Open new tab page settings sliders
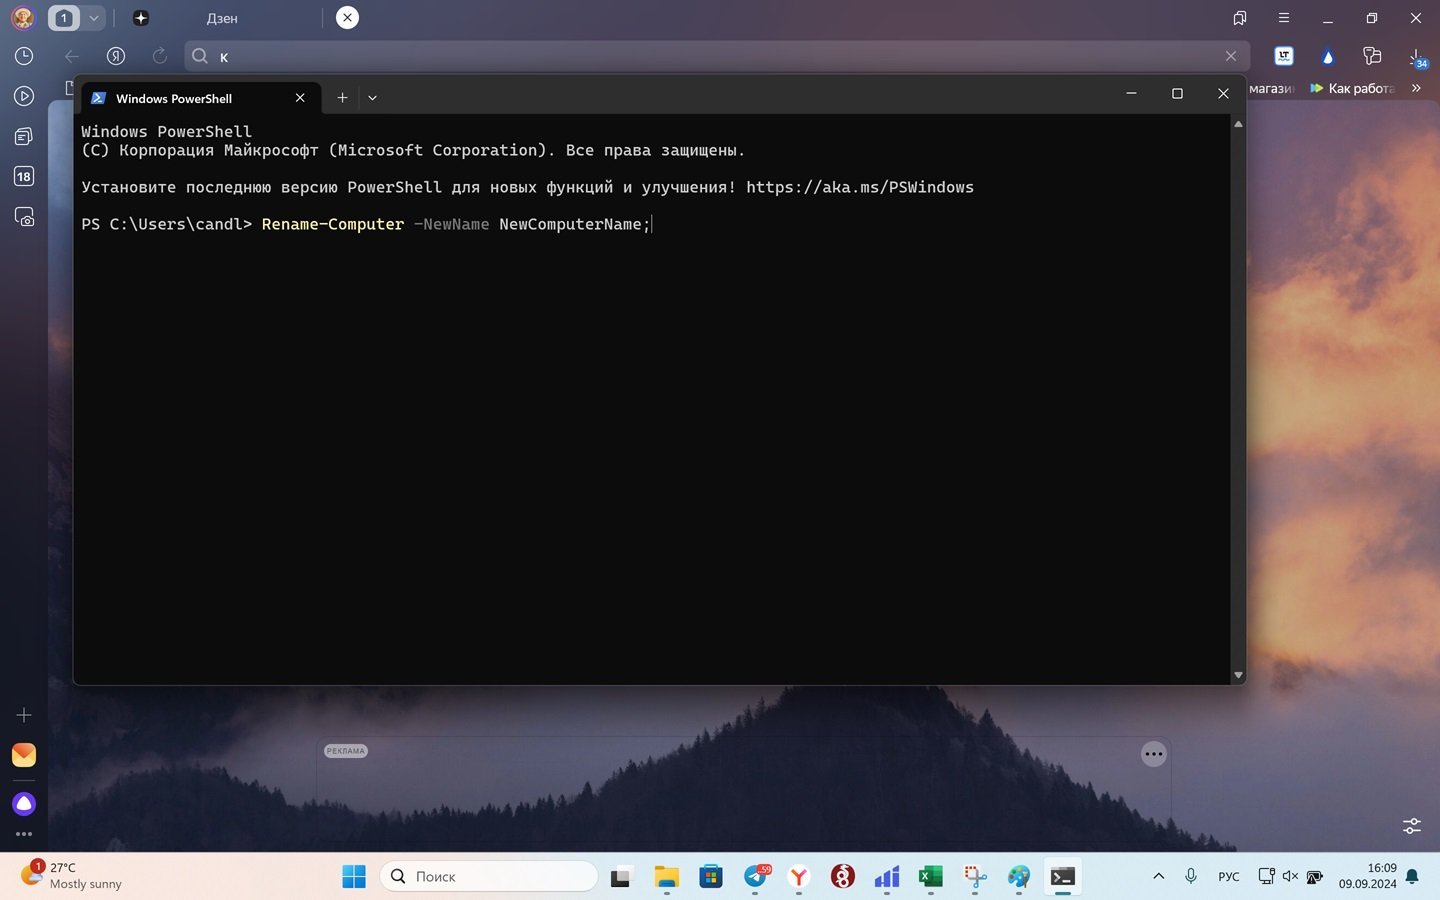This screenshot has width=1440, height=900. (x=1411, y=826)
